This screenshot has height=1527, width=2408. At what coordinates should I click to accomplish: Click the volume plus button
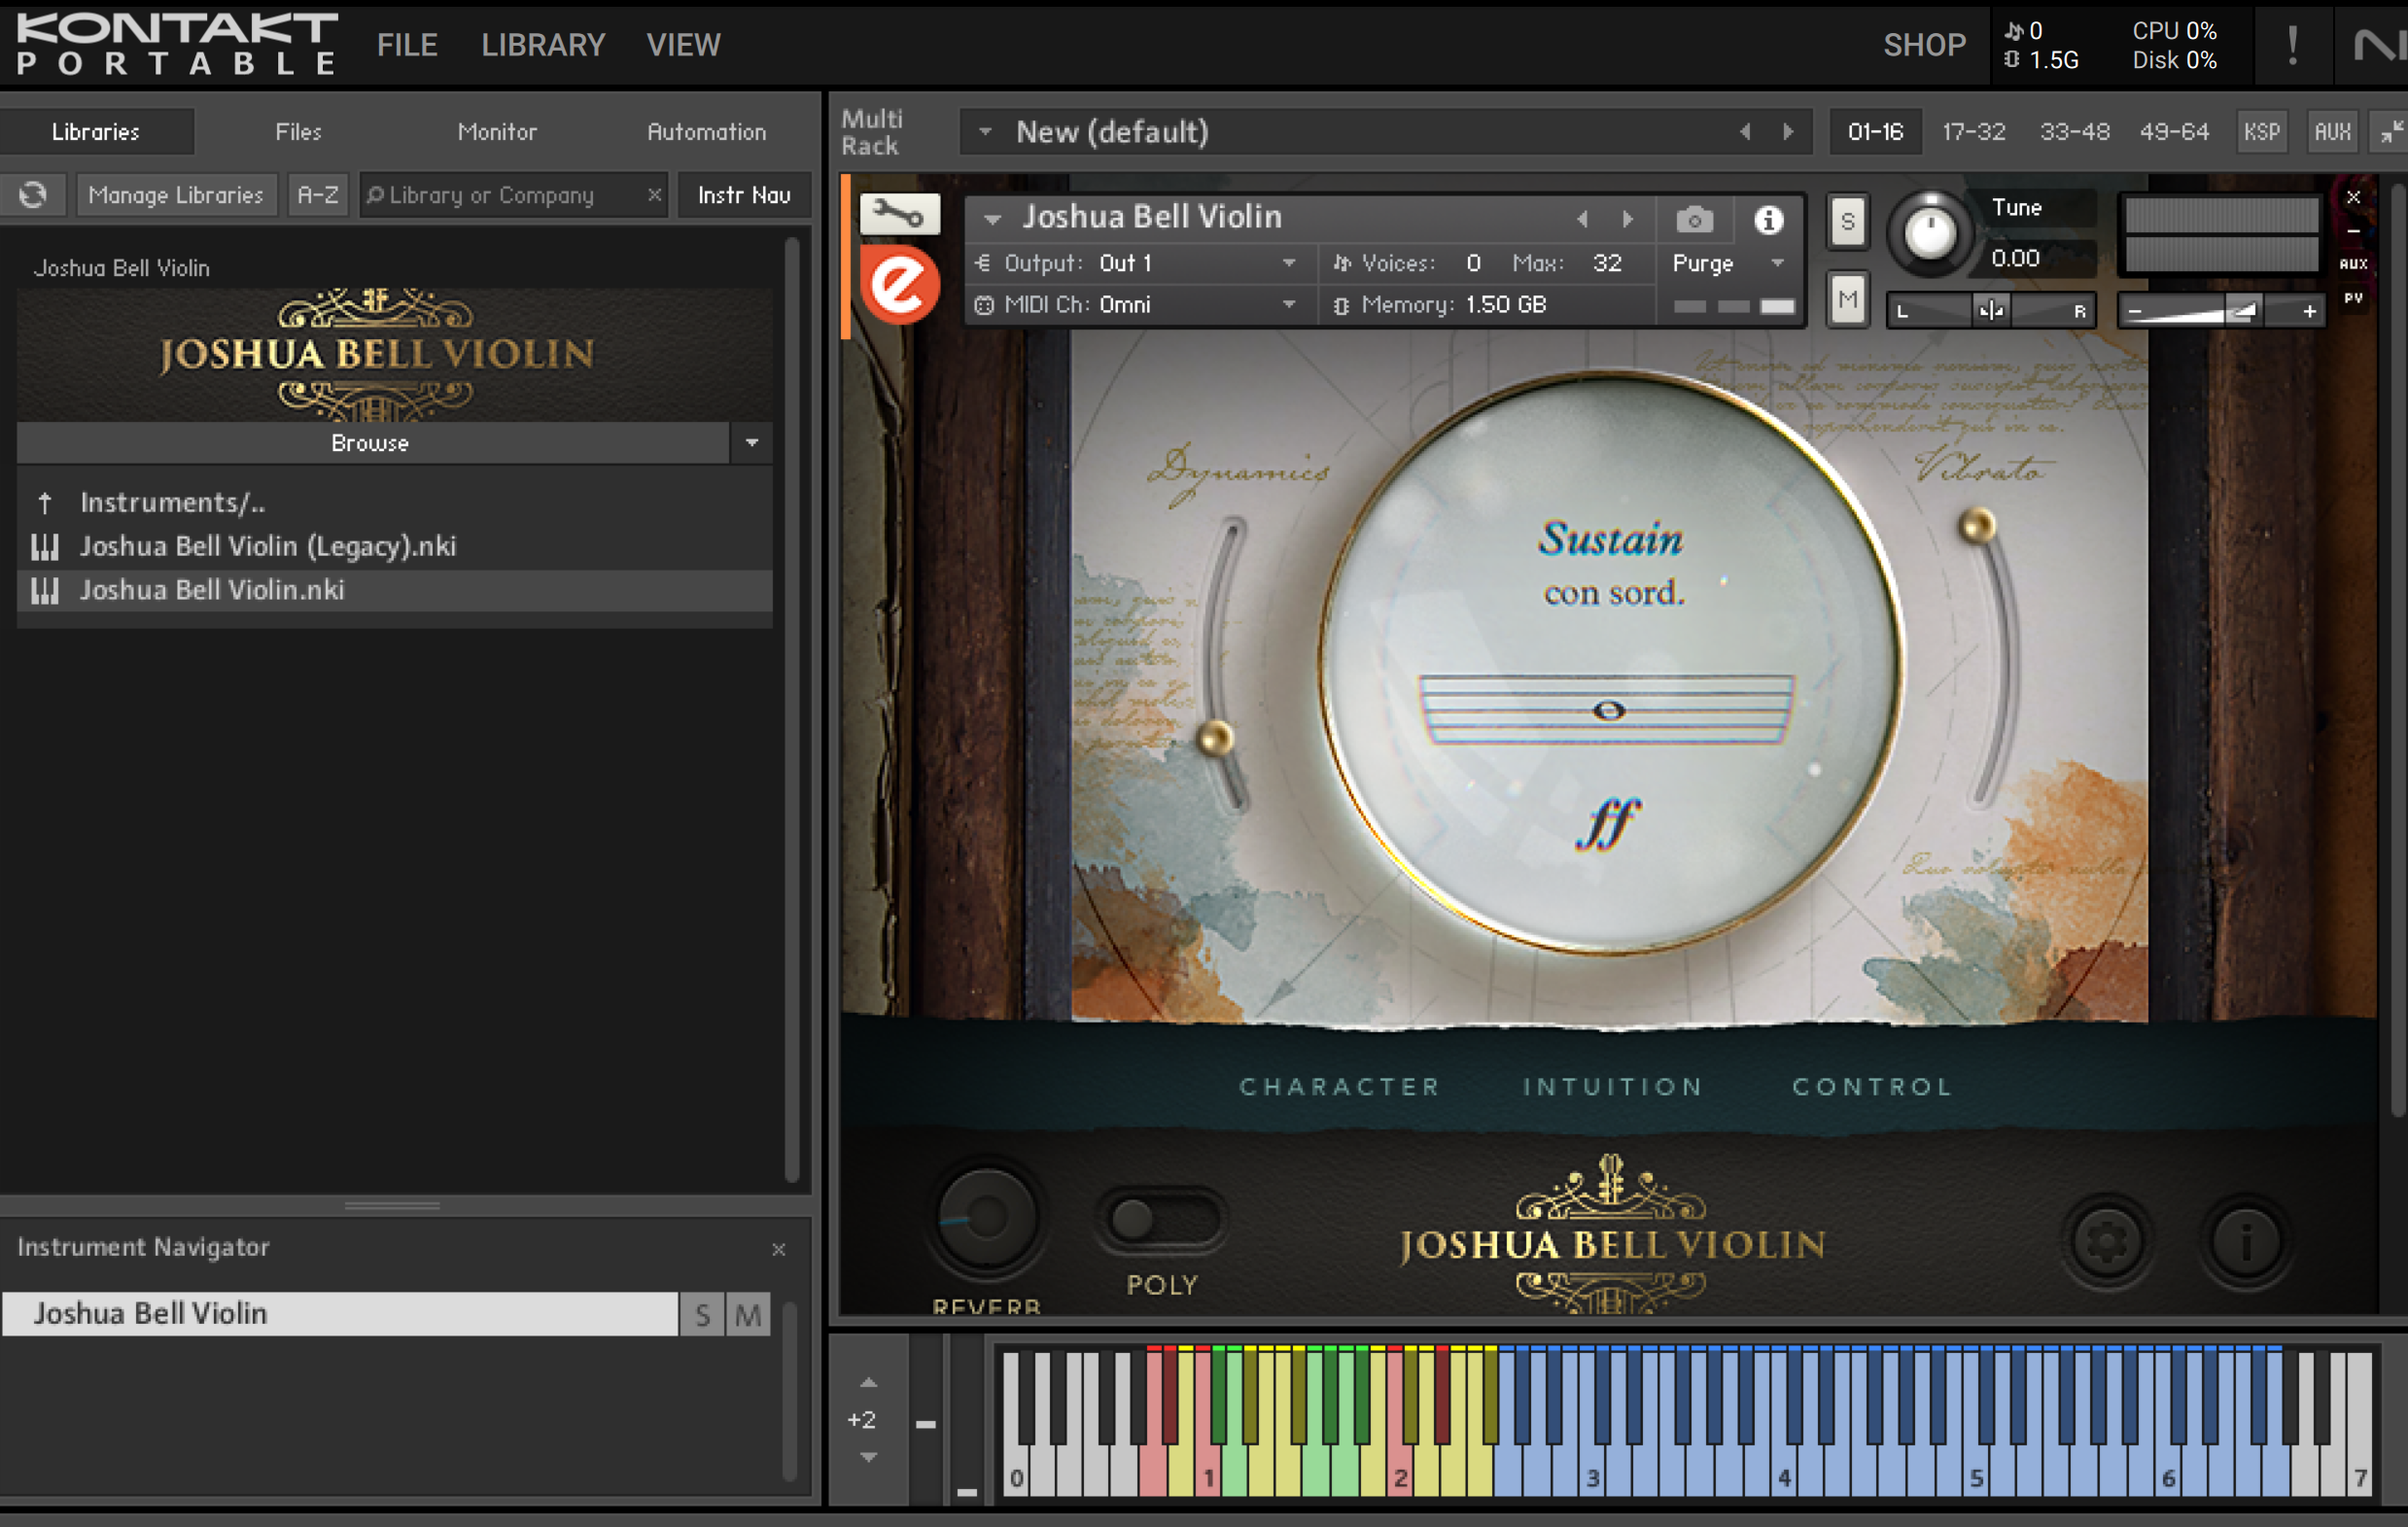click(x=2309, y=311)
